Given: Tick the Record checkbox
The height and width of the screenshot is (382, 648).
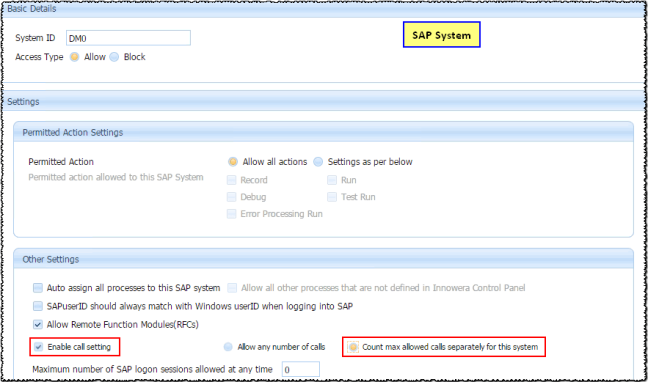Looking at the screenshot, I should pos(231,180).
